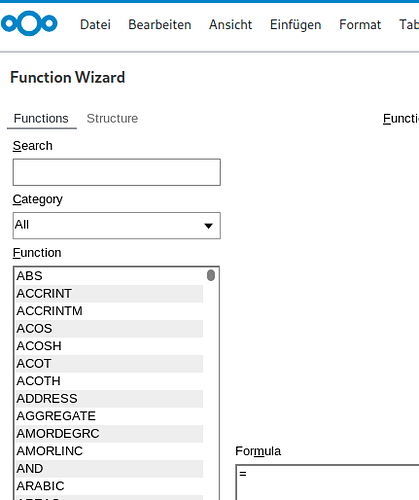
Task: Click the Nextcloud logo icon
Action: [29, 23]
